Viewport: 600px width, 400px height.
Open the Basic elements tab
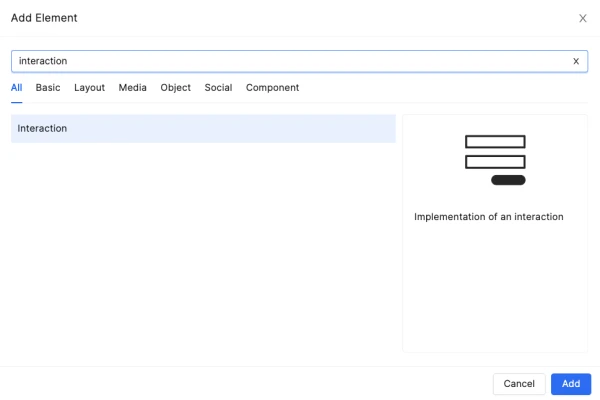[48, 88]
